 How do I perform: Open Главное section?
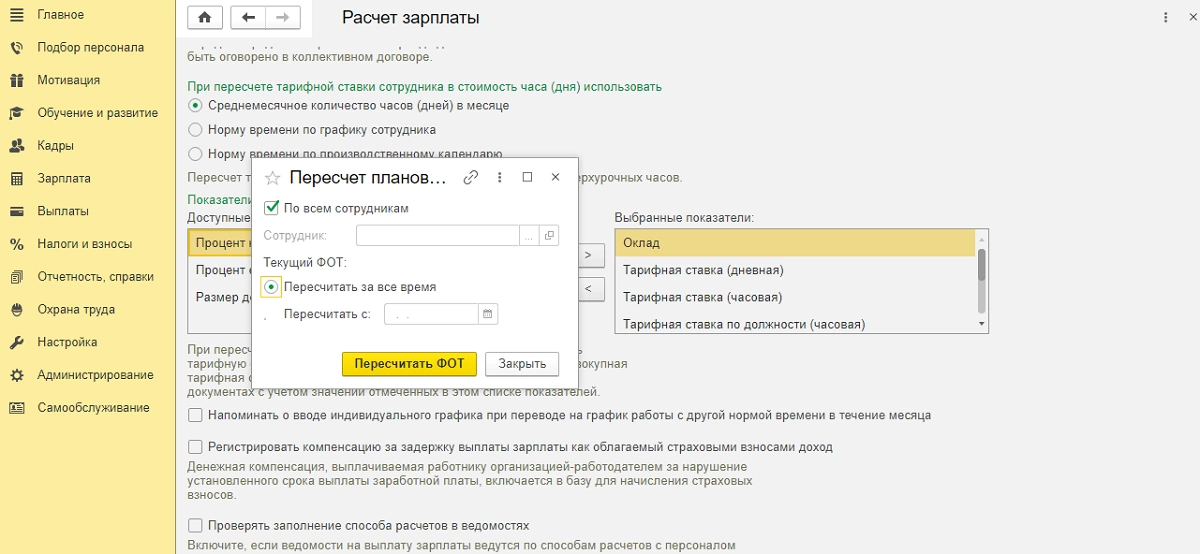click(61, 15)
